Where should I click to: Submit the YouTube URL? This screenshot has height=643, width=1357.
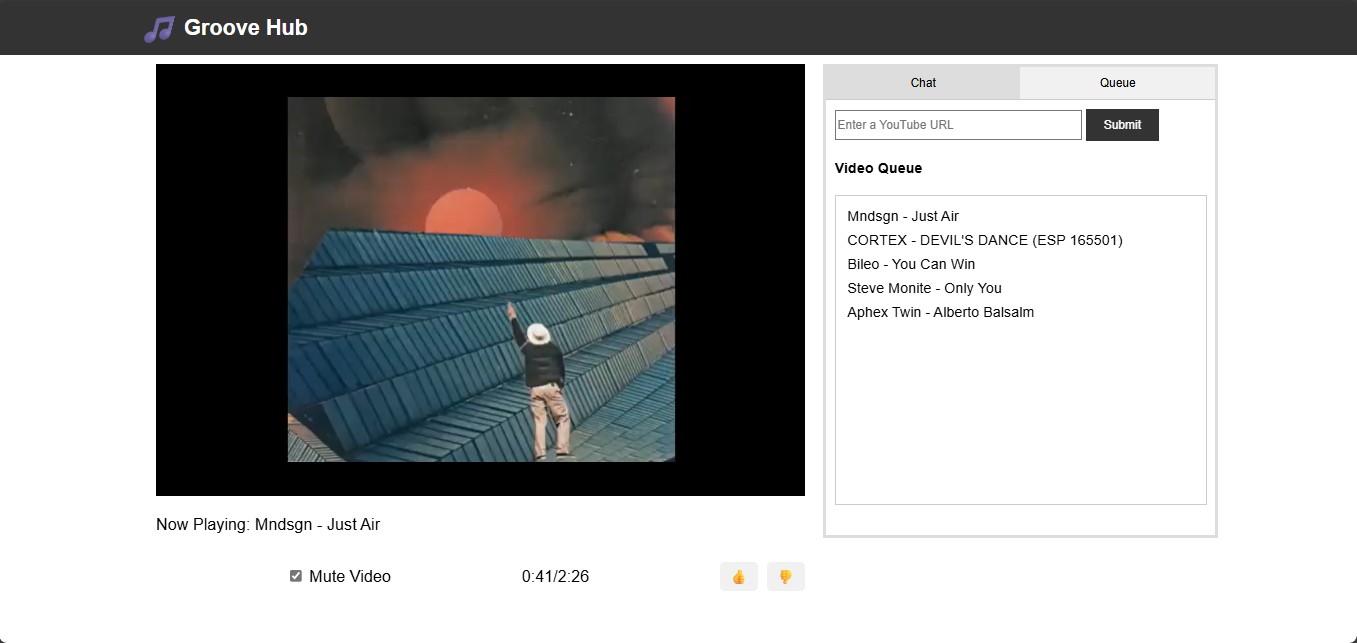pyautogui.click(x=1122, y=125)
